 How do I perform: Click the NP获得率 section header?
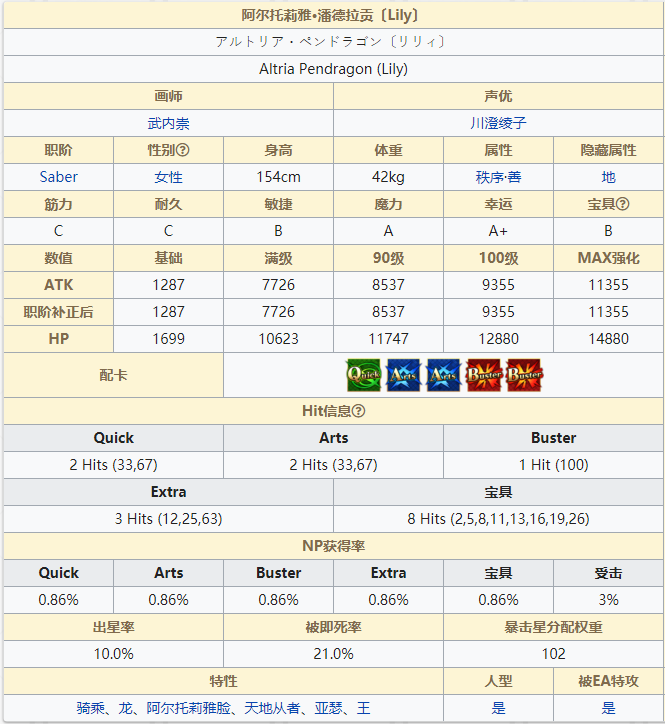[x=333, y=546]
